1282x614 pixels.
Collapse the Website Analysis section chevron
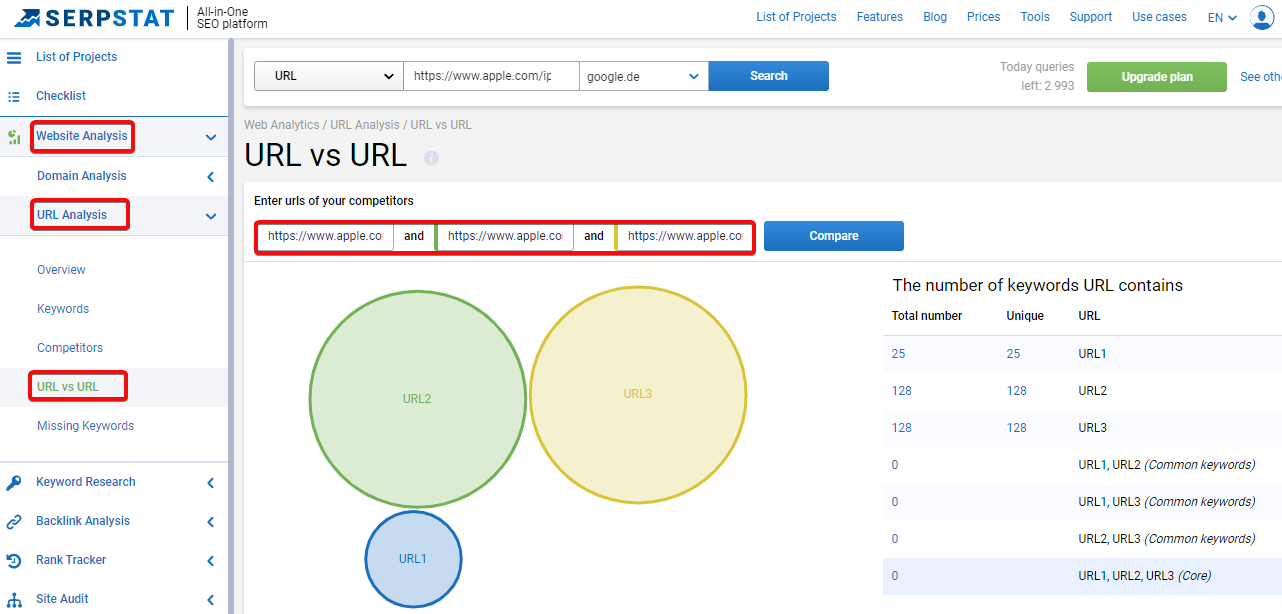point(211,137)
